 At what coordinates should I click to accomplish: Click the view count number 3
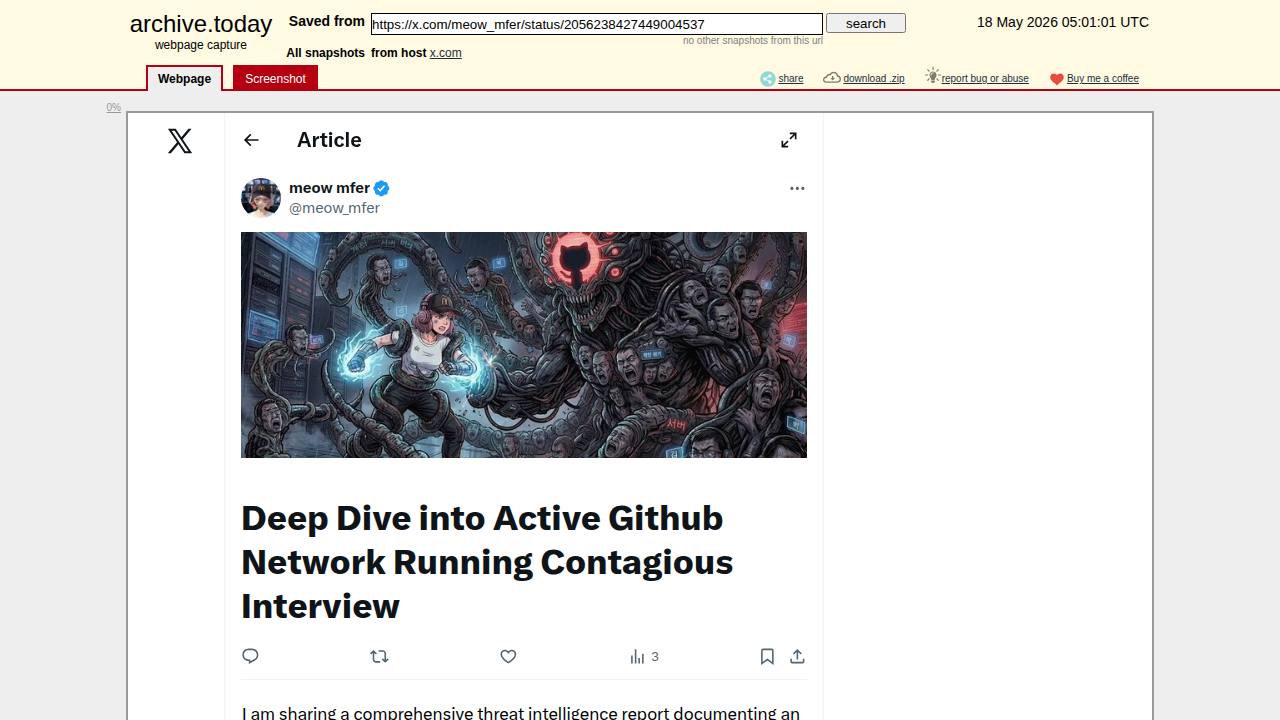pos(655,657)
